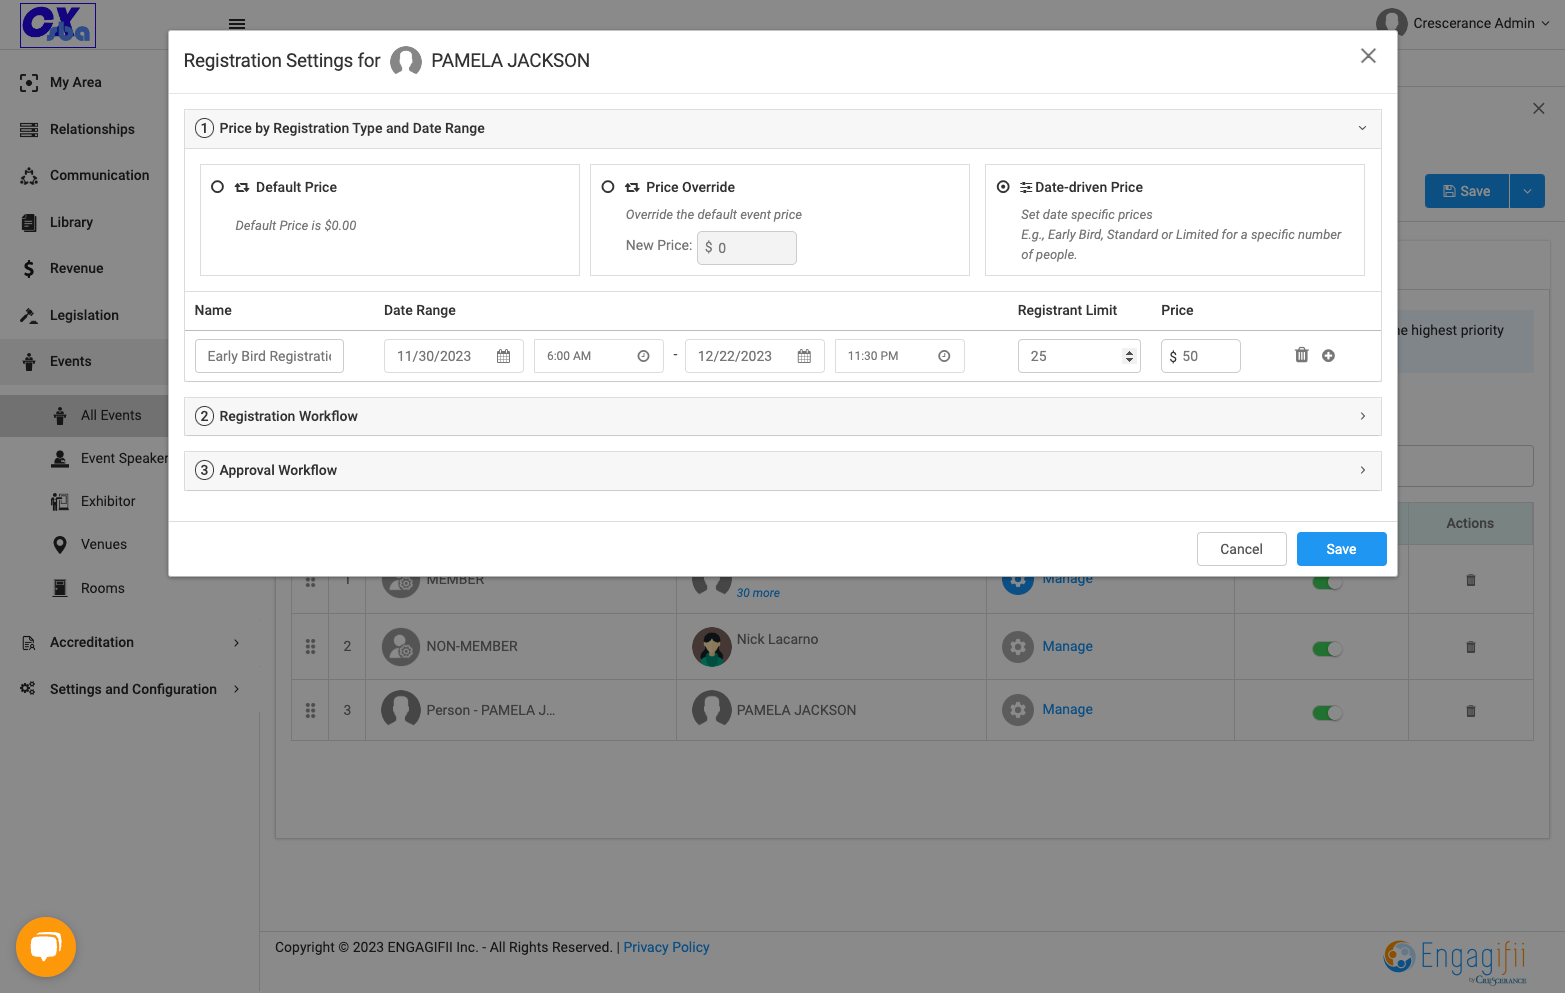Toggle the PAMELA JACKSON row switch
Image resolution: width=1565 pixels, height=993 pixels.
pos(1327,713)
